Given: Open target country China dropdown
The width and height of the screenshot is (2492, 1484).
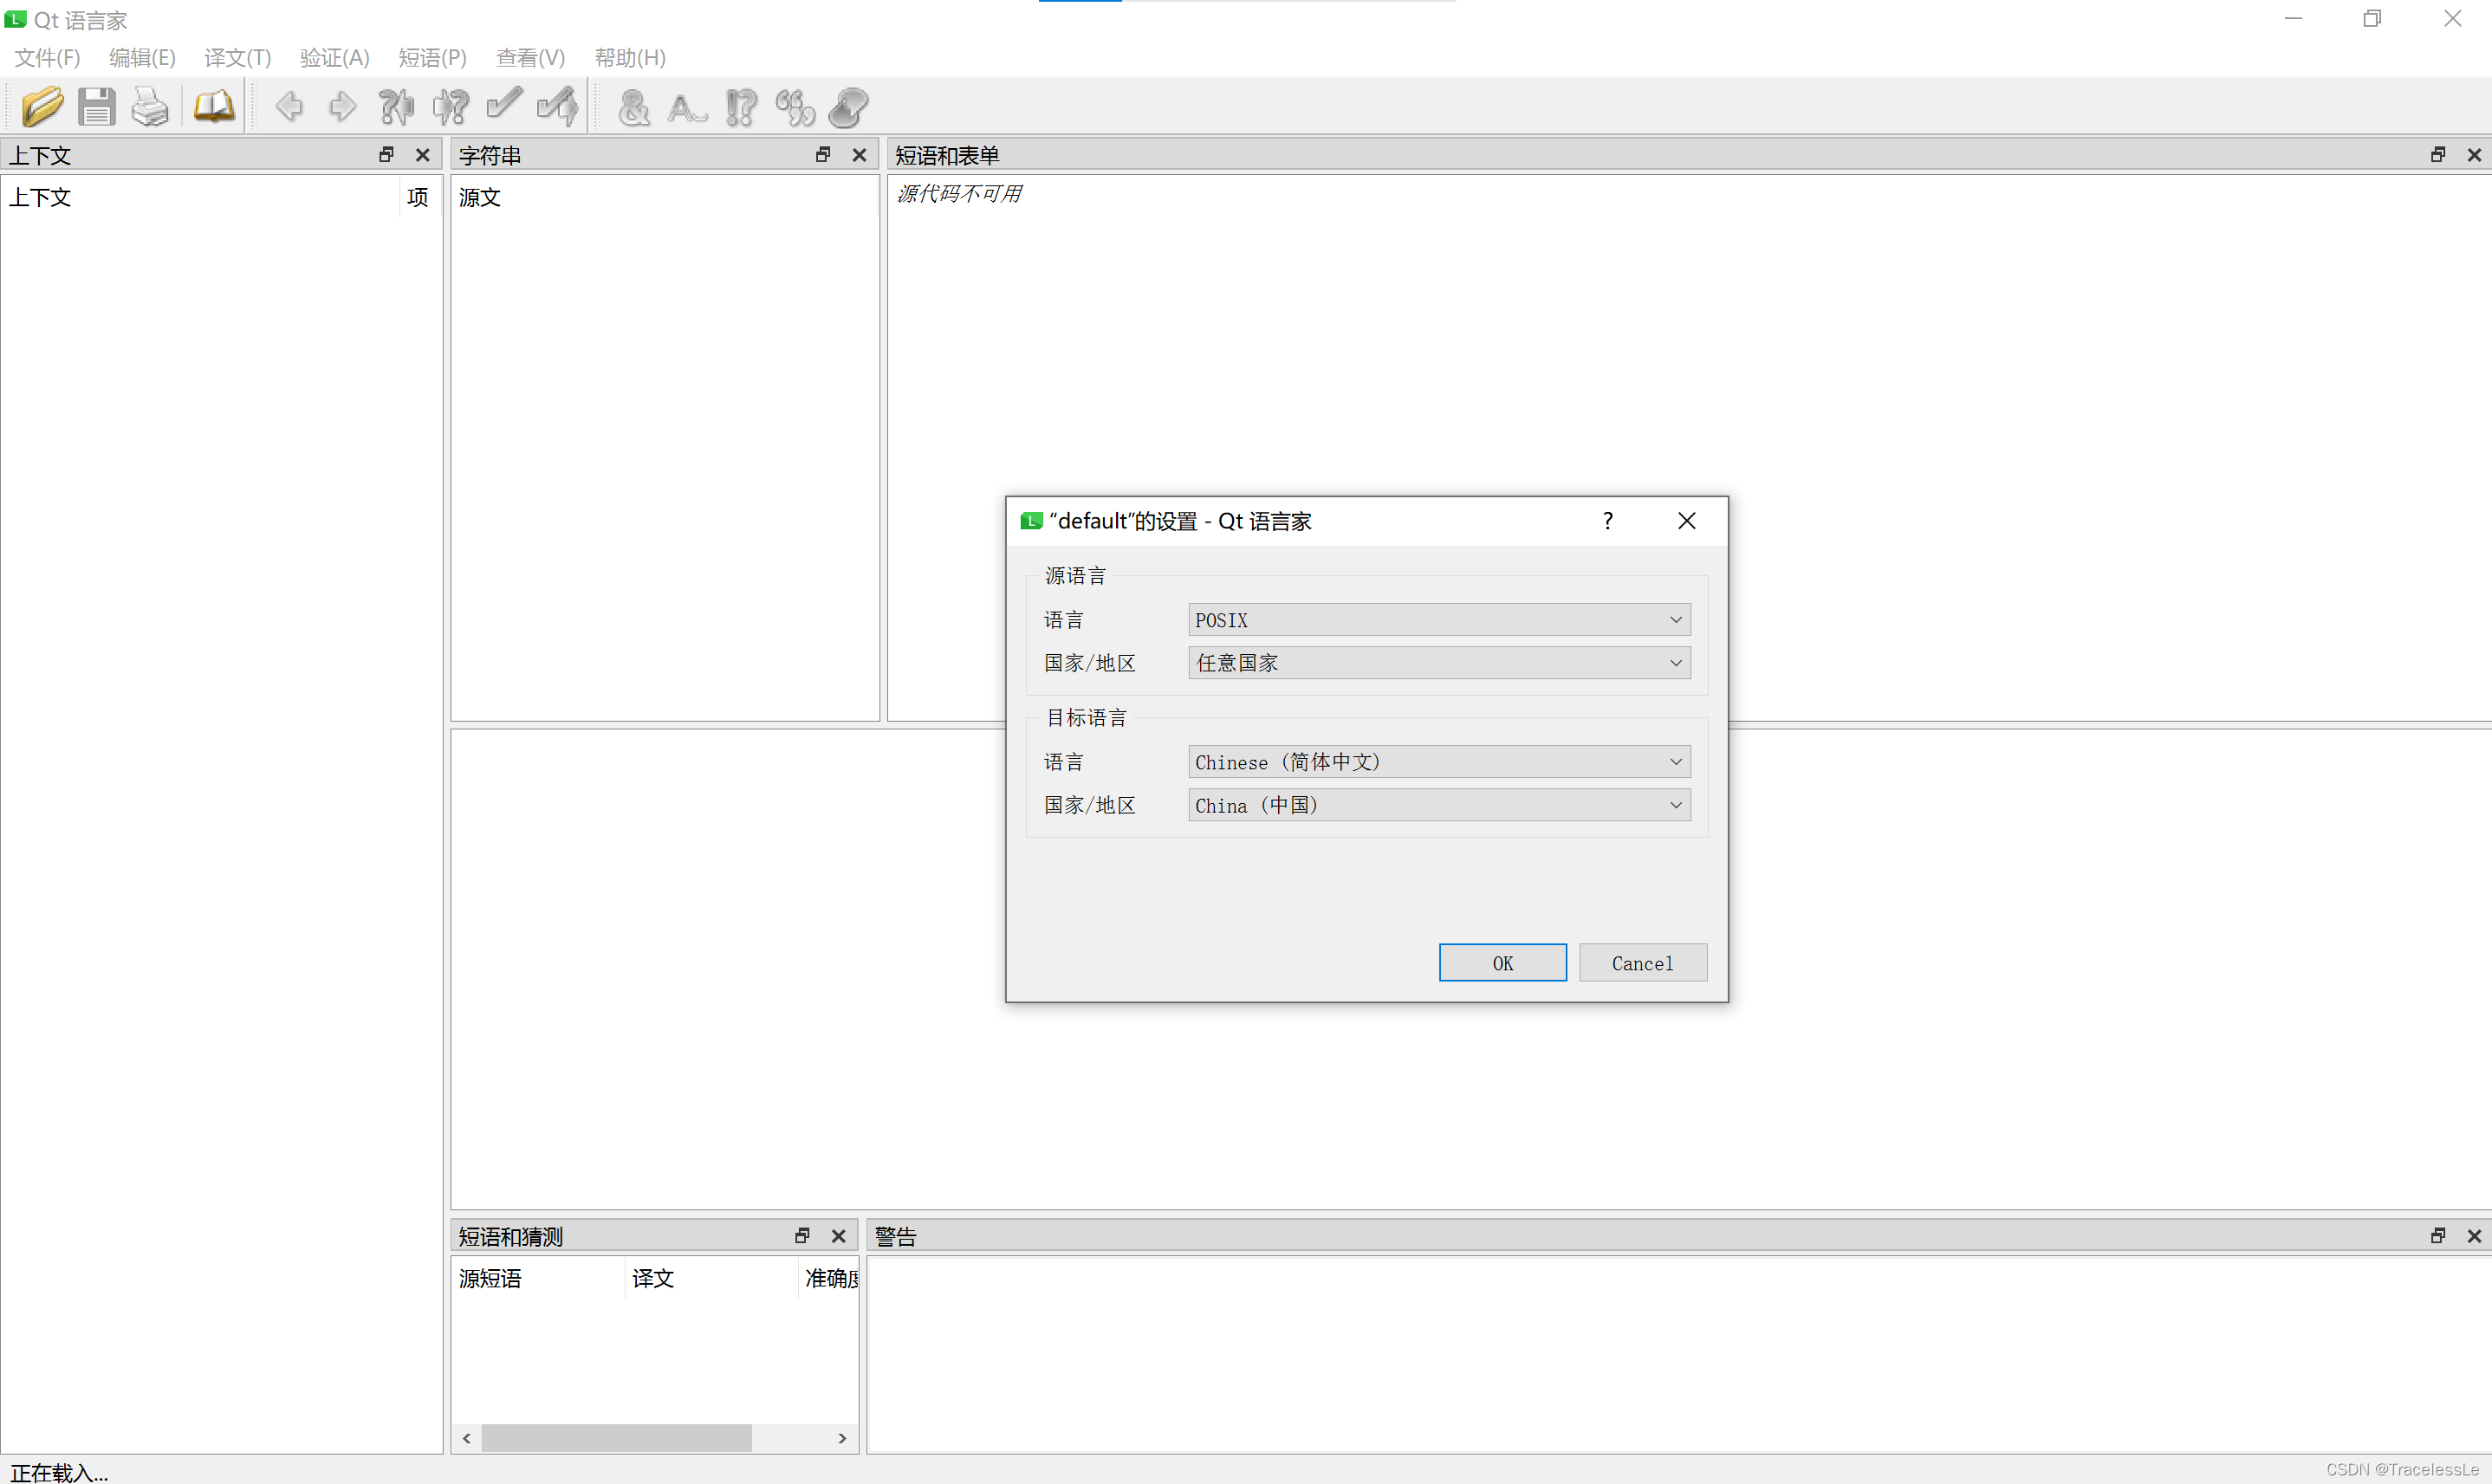Looking at the screenshot, I should (1439, 805).
